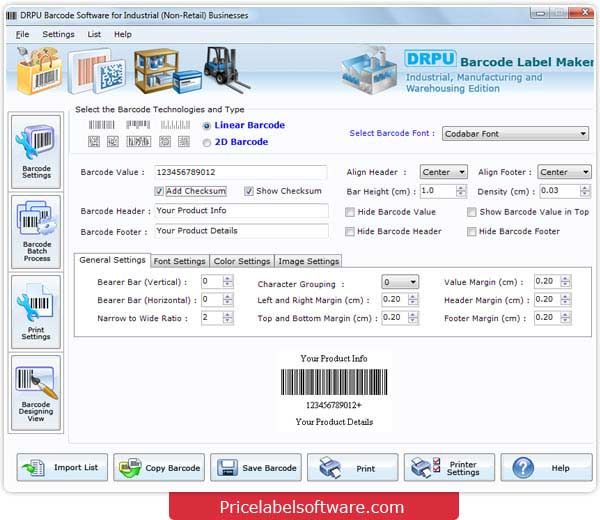Open the Align Footer dropdown
Viewport: 600px width, 520px height.
click(x=564, y=172)
